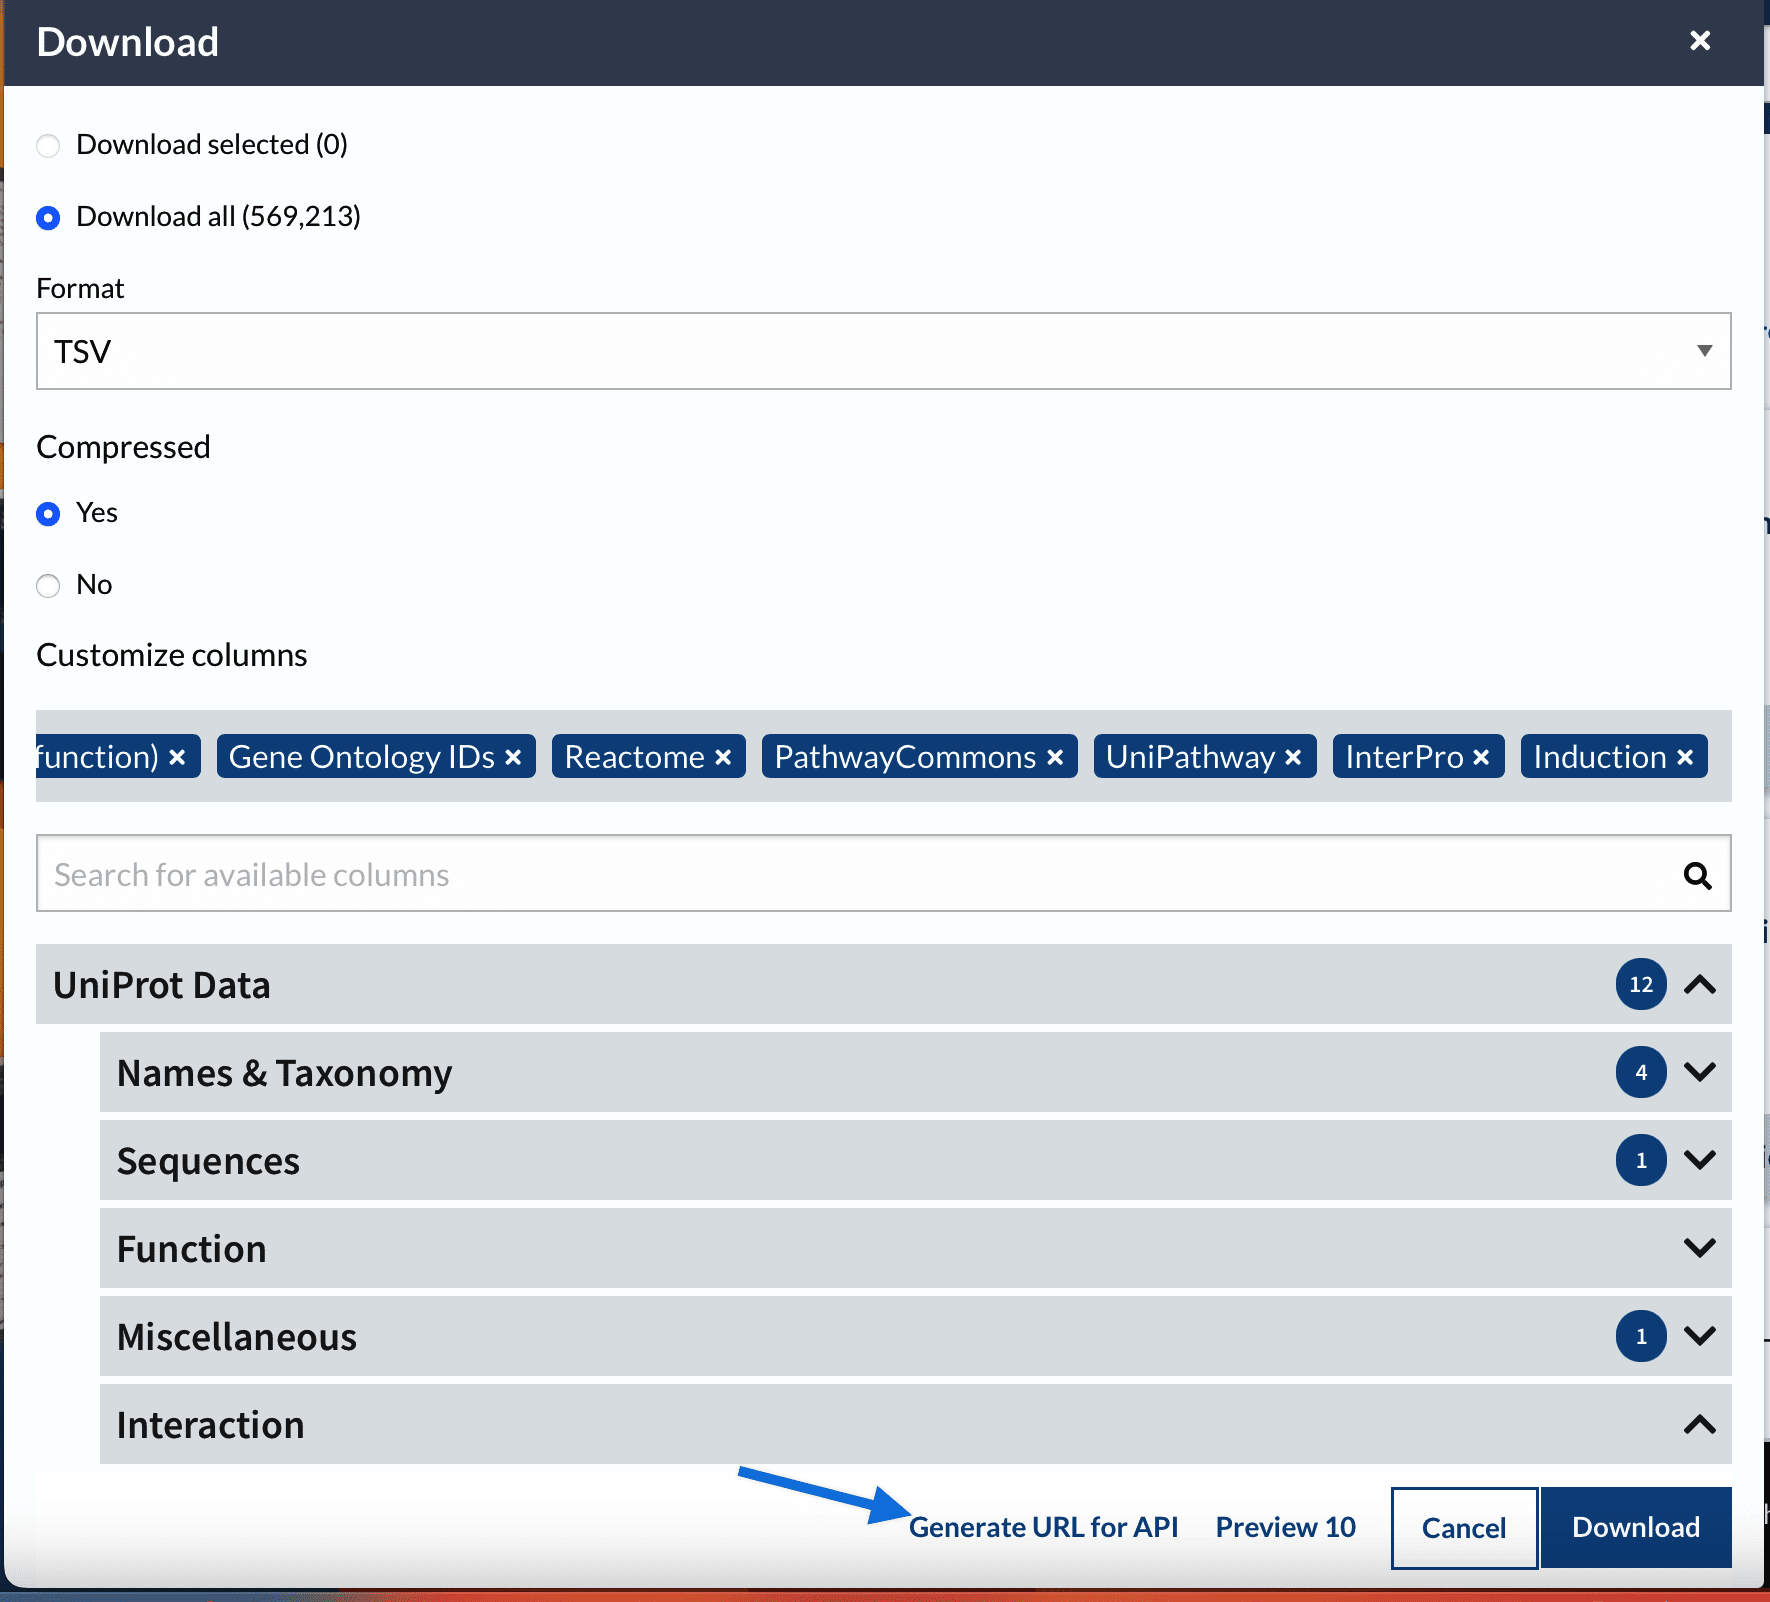This screenshot has height=1602, width=1770.
Task: Choose Yes for Compressed
Action: (x=48, y=514)
